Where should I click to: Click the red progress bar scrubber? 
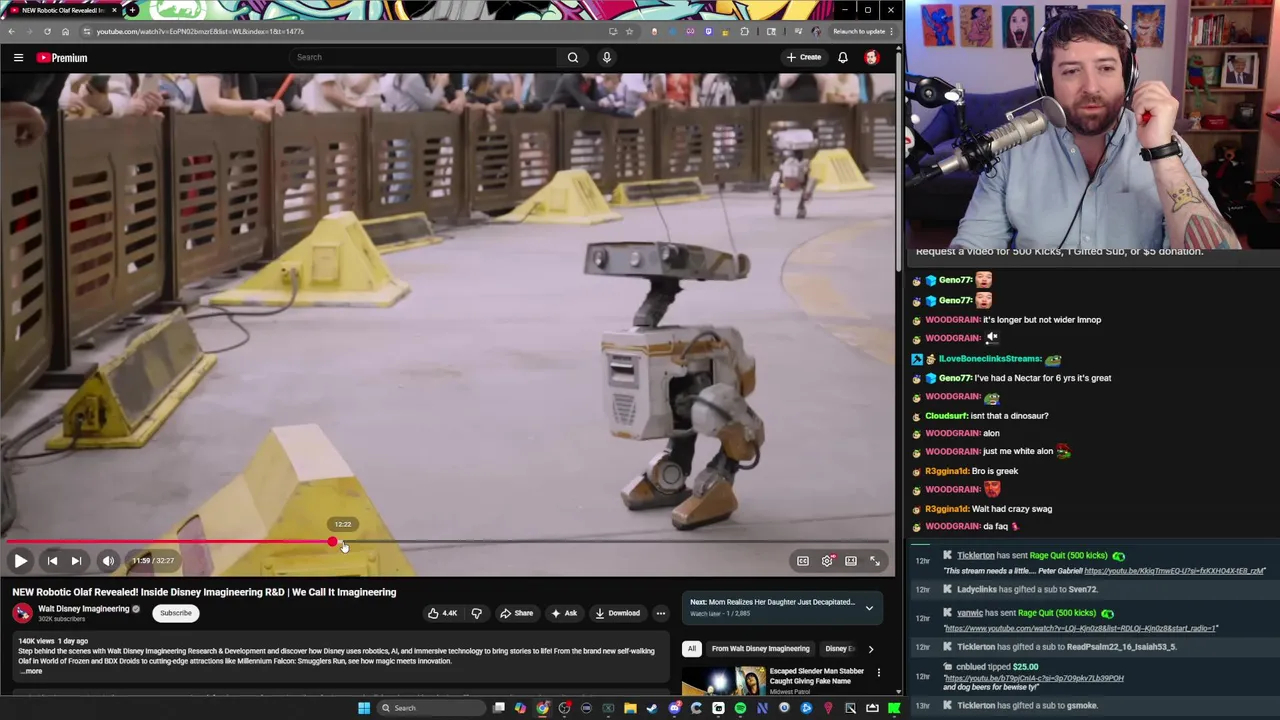pyautogui.click(x=332, y=542)
